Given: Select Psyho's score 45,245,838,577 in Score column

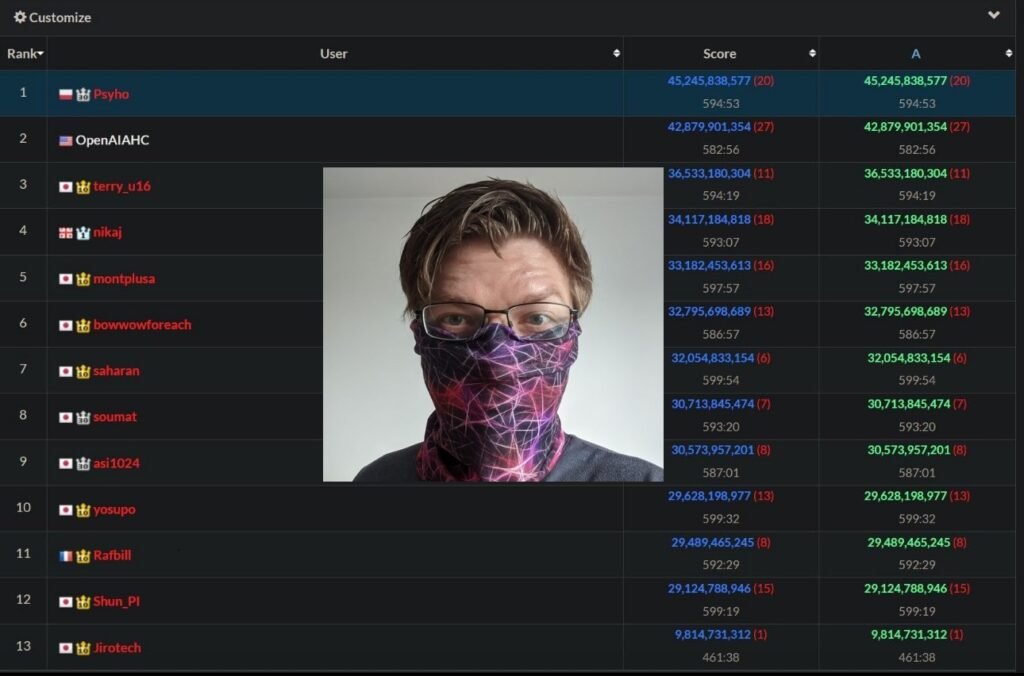Looking at the screenshot, I should pos(709,81).
